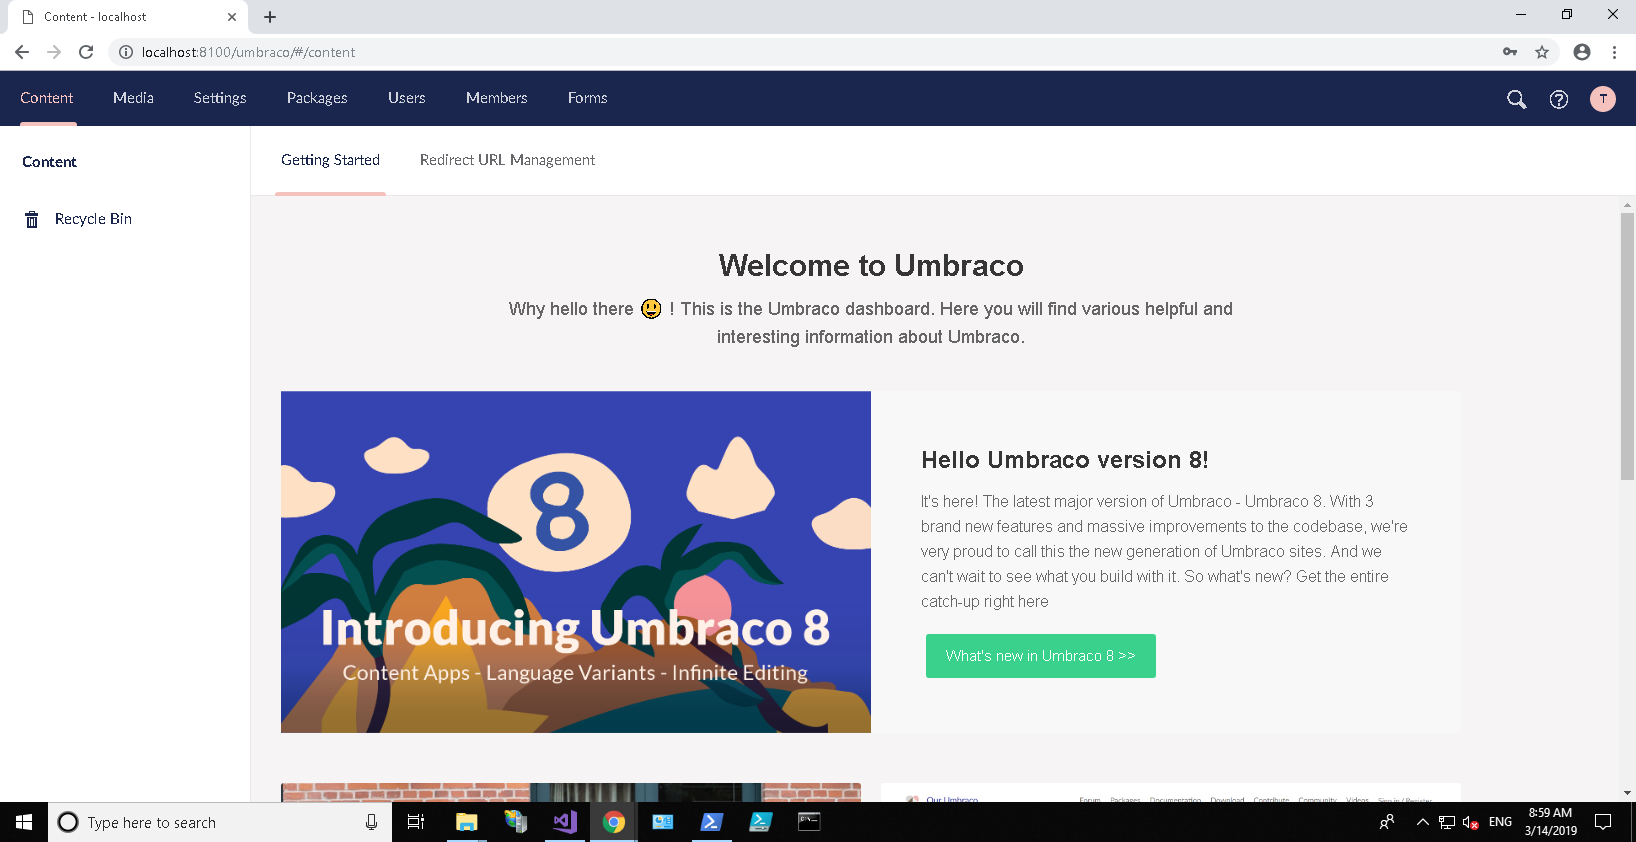Open the command prompt on the taskbar
This screenshot has width=1636, height=842.
point(809,822)
